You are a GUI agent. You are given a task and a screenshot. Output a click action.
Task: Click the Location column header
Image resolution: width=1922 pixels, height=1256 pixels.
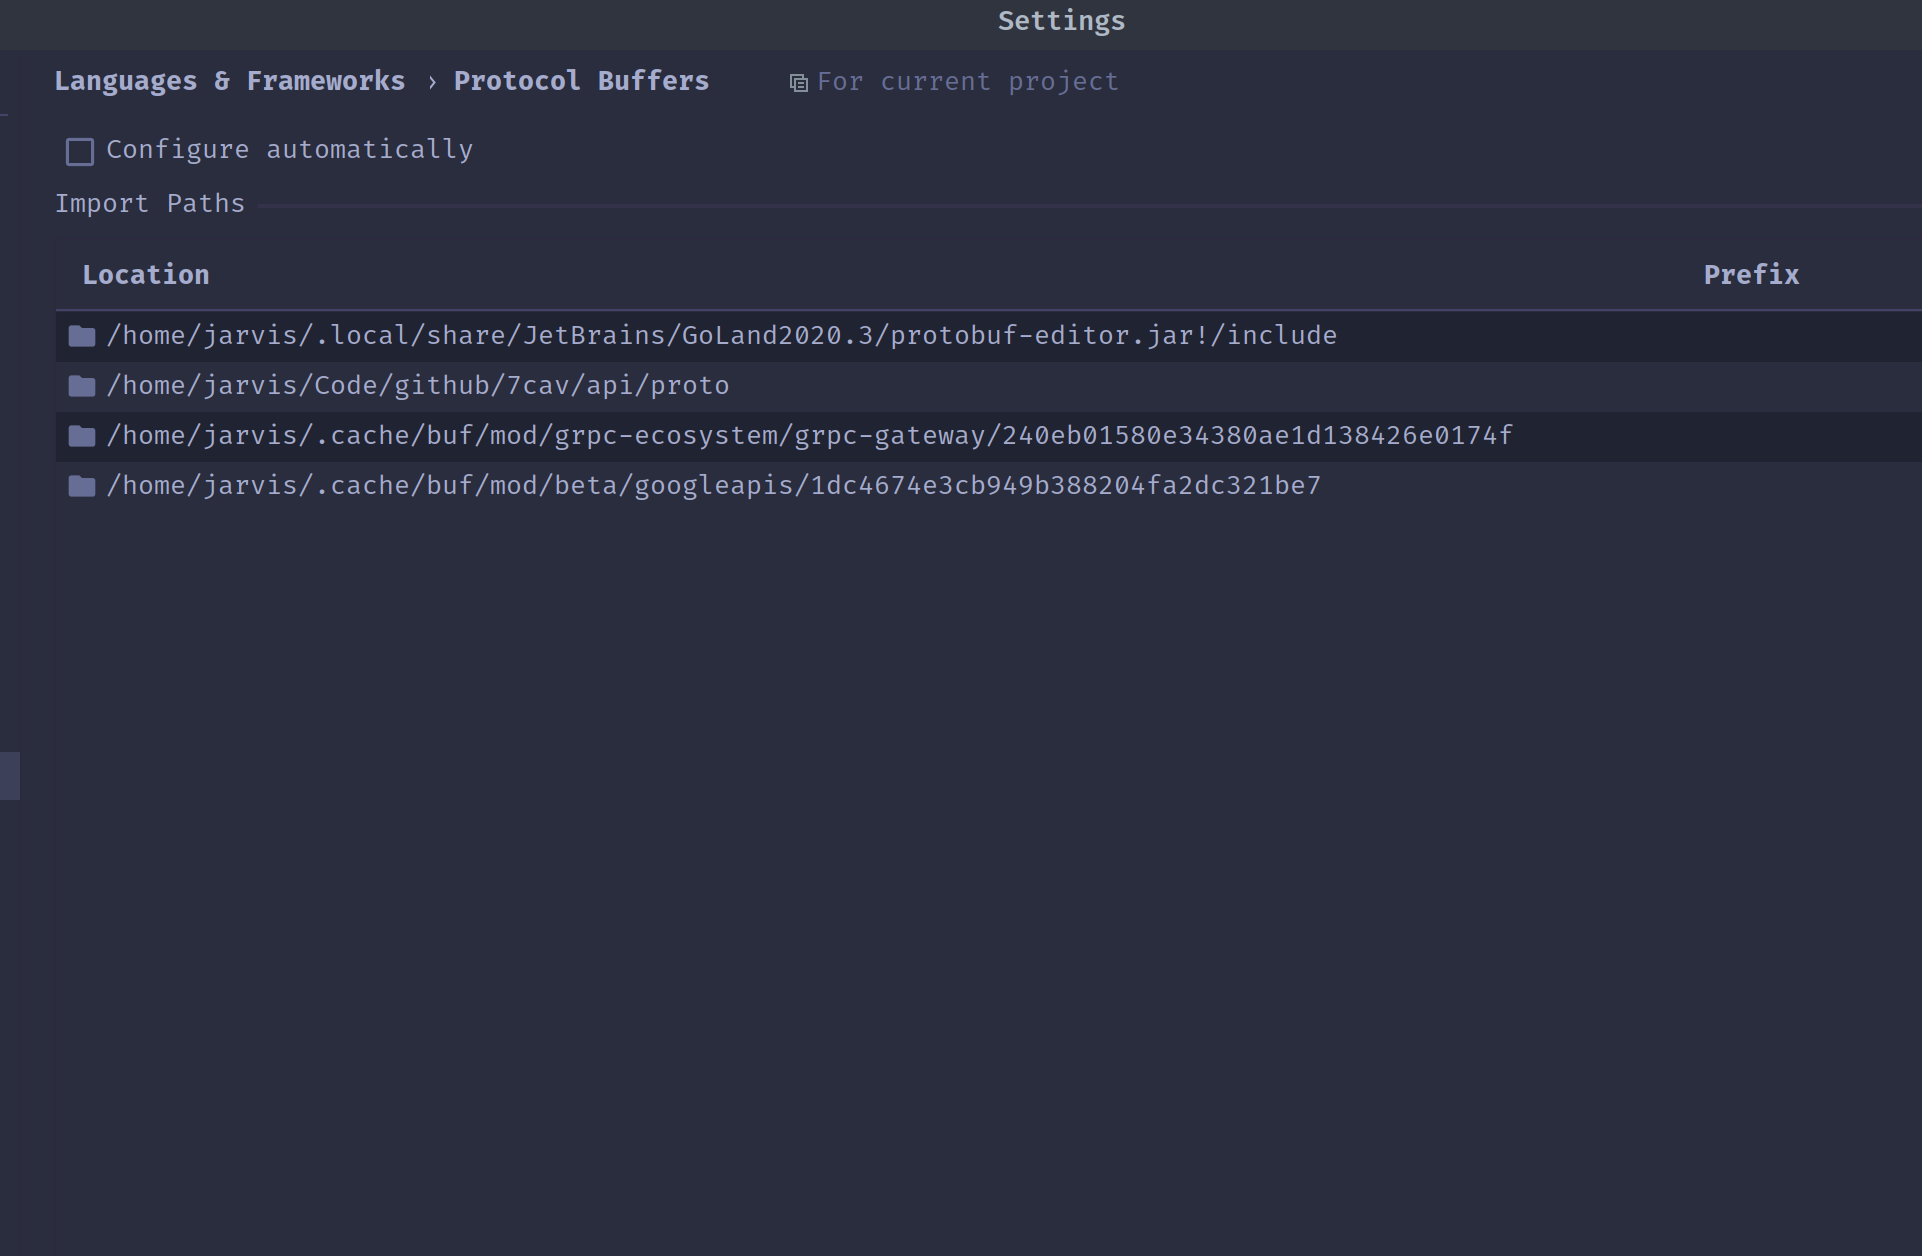coord(146,274)
